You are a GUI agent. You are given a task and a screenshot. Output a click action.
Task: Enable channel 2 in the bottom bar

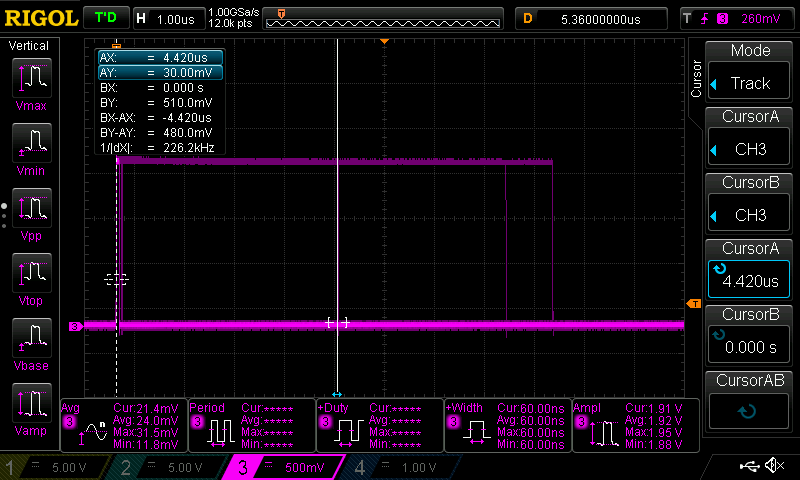168,467
